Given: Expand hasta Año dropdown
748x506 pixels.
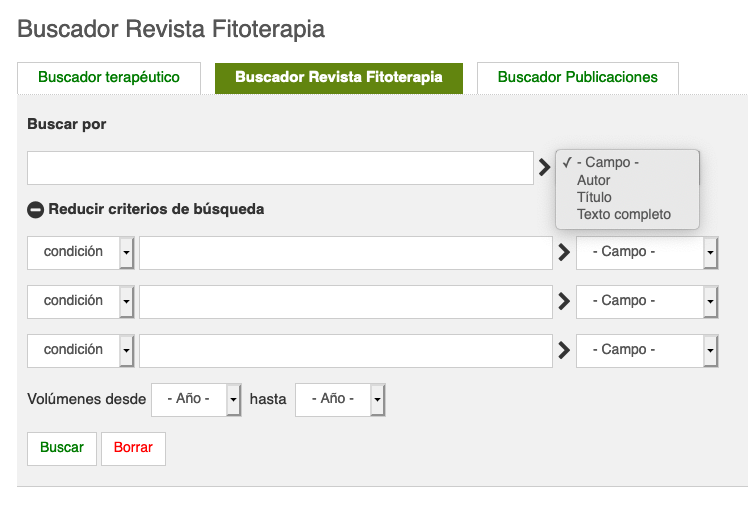Looking at the screenshot, I should coord(340,400).
